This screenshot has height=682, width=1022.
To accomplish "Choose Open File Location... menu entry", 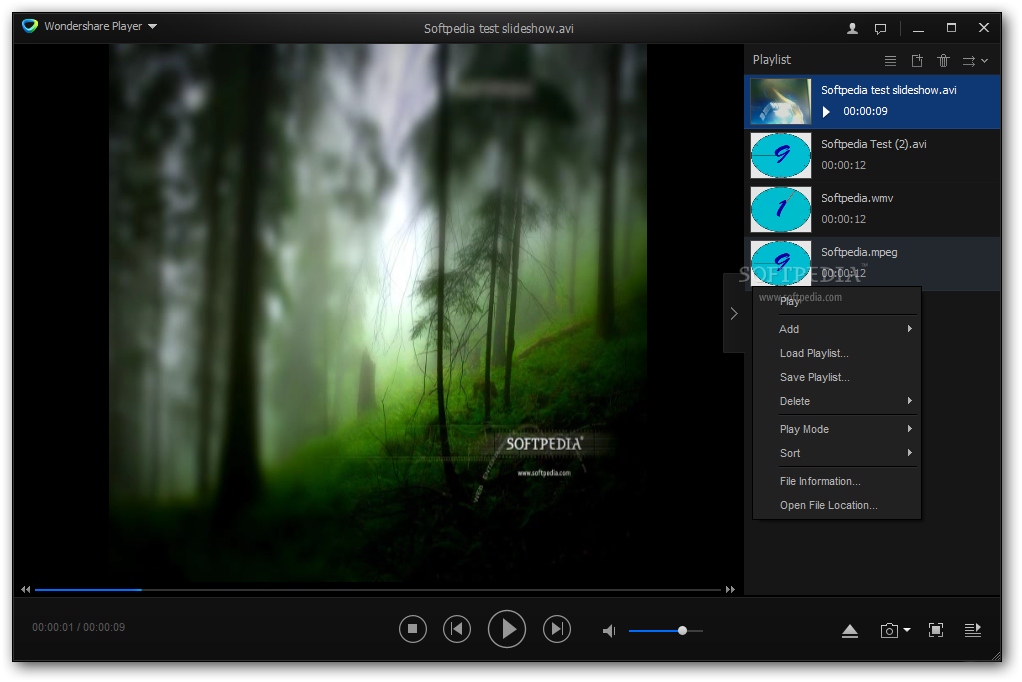I will (836, 505).
